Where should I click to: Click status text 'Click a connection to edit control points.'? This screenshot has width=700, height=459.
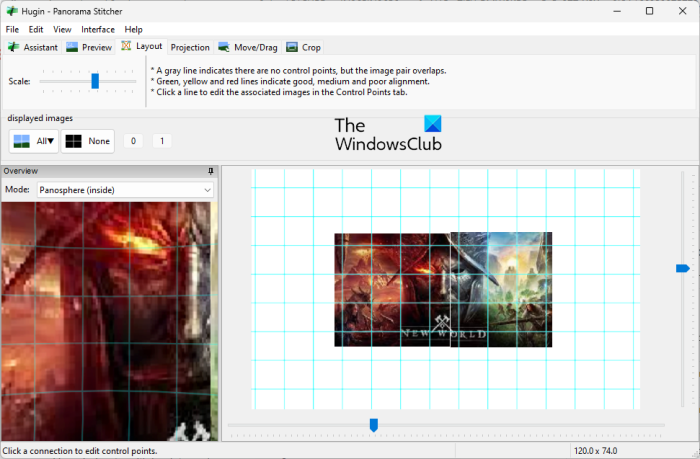(80, 451)
